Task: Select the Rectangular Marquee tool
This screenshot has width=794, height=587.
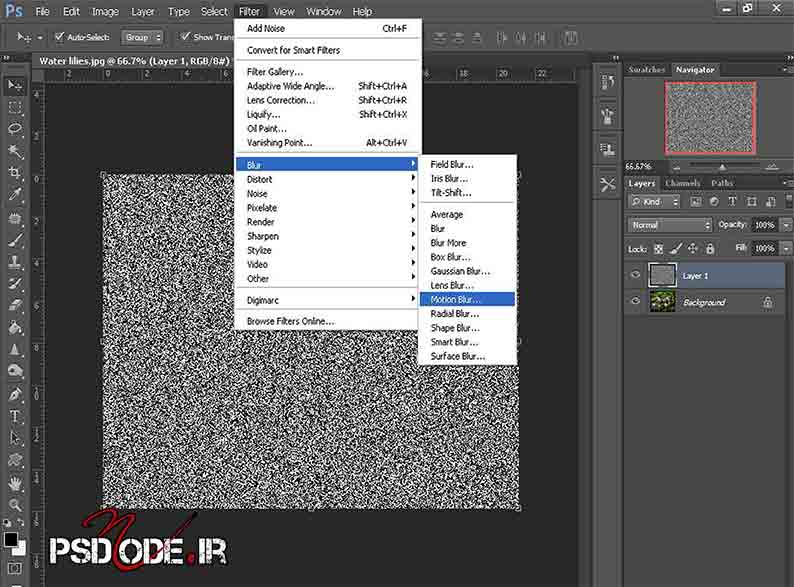Action: tap(15, 107)
